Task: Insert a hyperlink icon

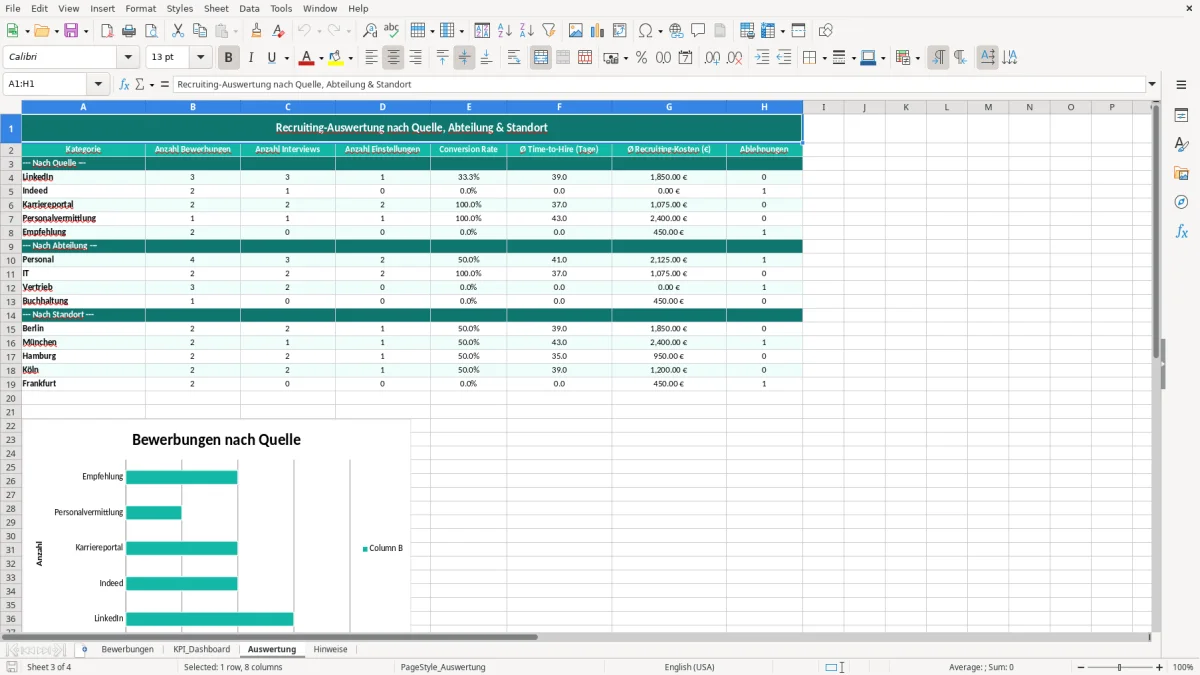Action: coord(677,31)
